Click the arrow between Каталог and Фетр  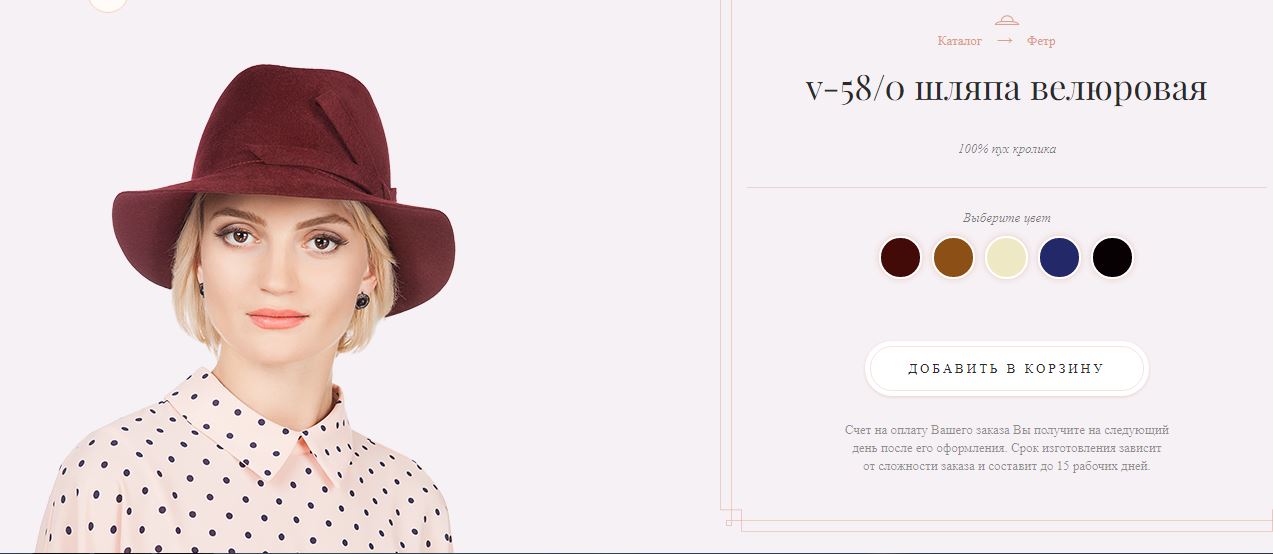coord(1005,41)
